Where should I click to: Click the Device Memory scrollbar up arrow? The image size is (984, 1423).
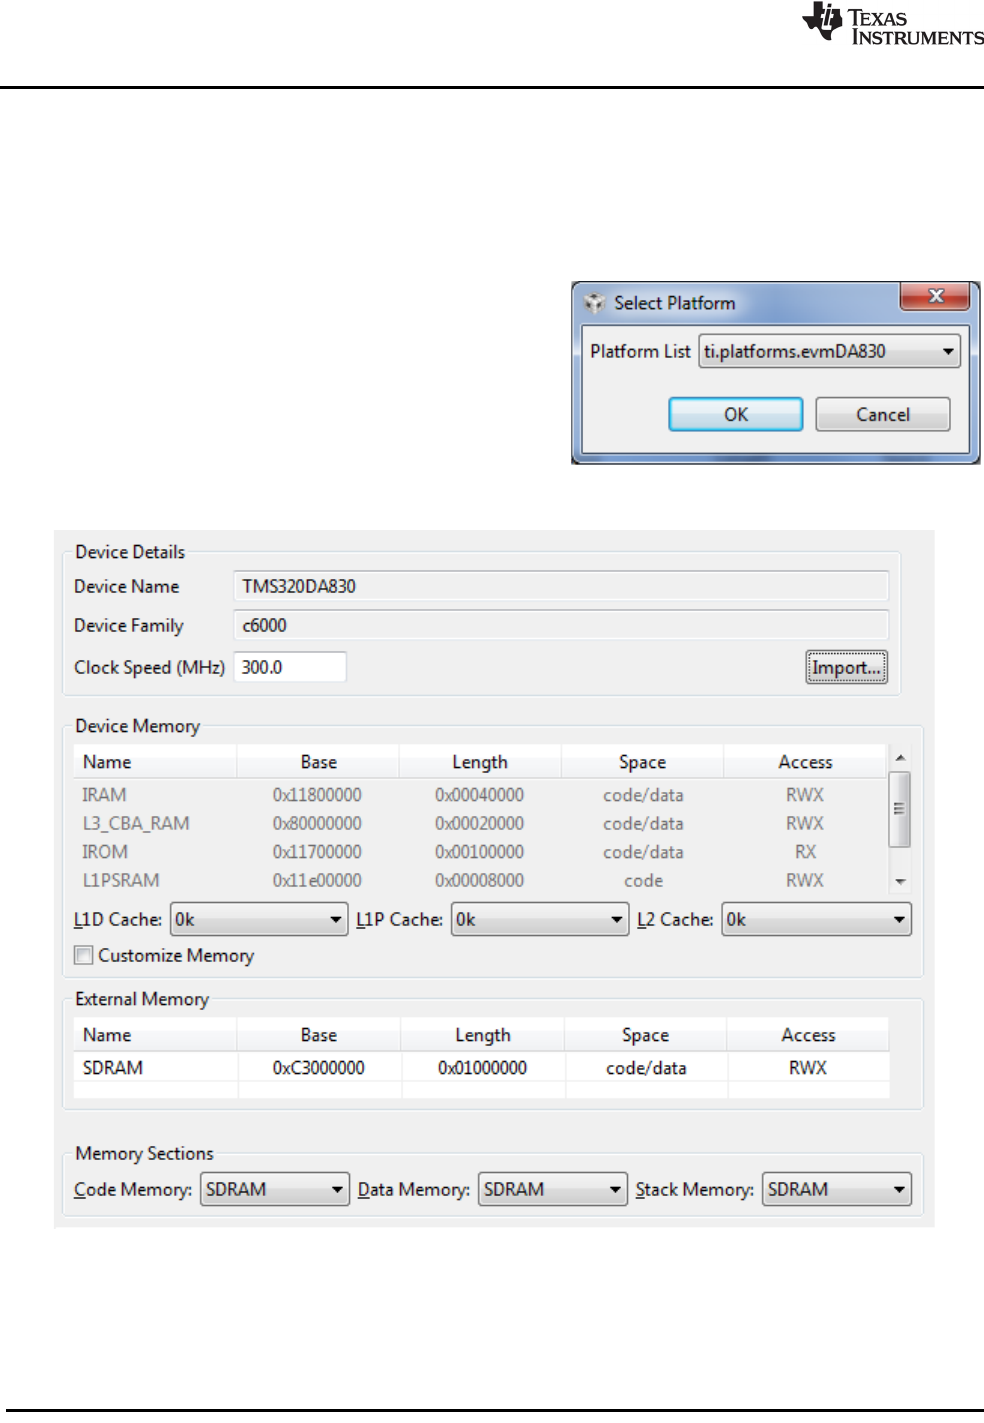click(900, 757)
